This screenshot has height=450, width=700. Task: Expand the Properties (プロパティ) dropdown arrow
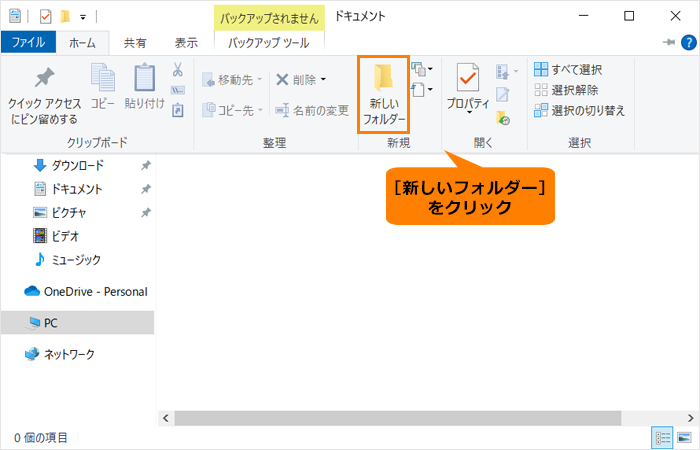coord(469,112)
